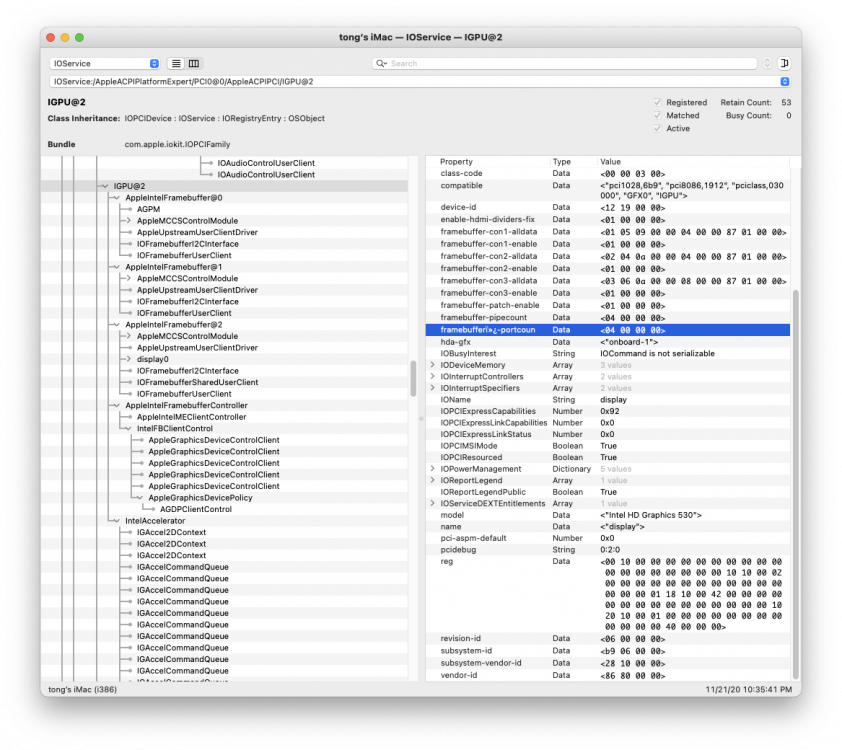This screenshot has height=750, width=842.
Task: Select the pcidebug property row
Action: coord(608,550)
